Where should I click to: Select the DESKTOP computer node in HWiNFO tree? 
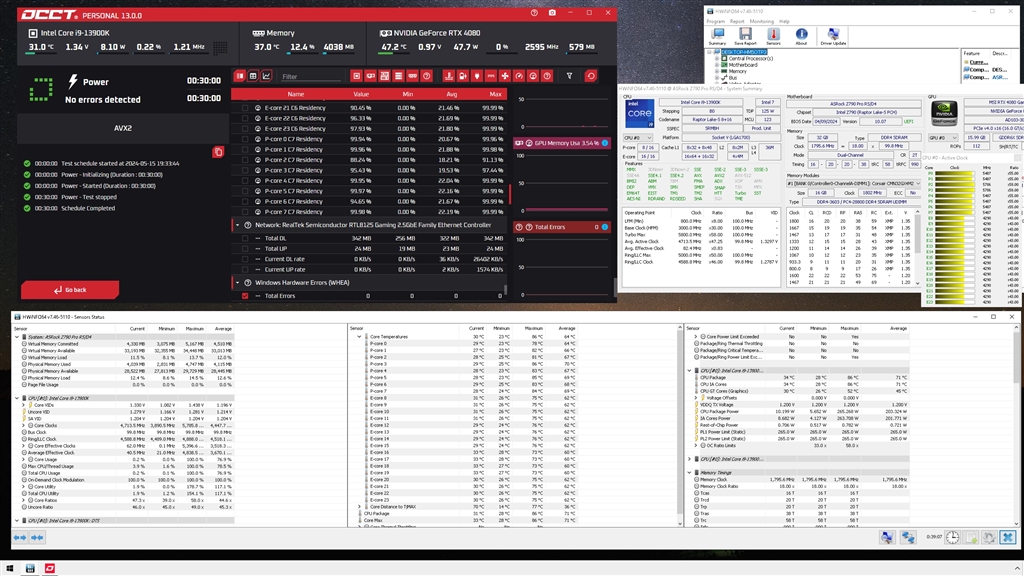pyautogui.click(x=744, y=52)
